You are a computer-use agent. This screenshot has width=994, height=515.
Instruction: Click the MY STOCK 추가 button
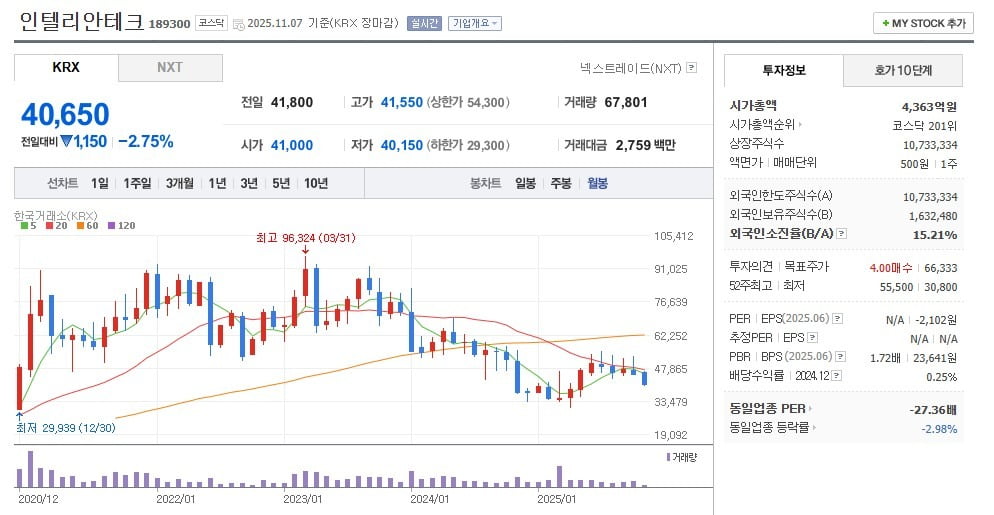[x=922, y=23]
